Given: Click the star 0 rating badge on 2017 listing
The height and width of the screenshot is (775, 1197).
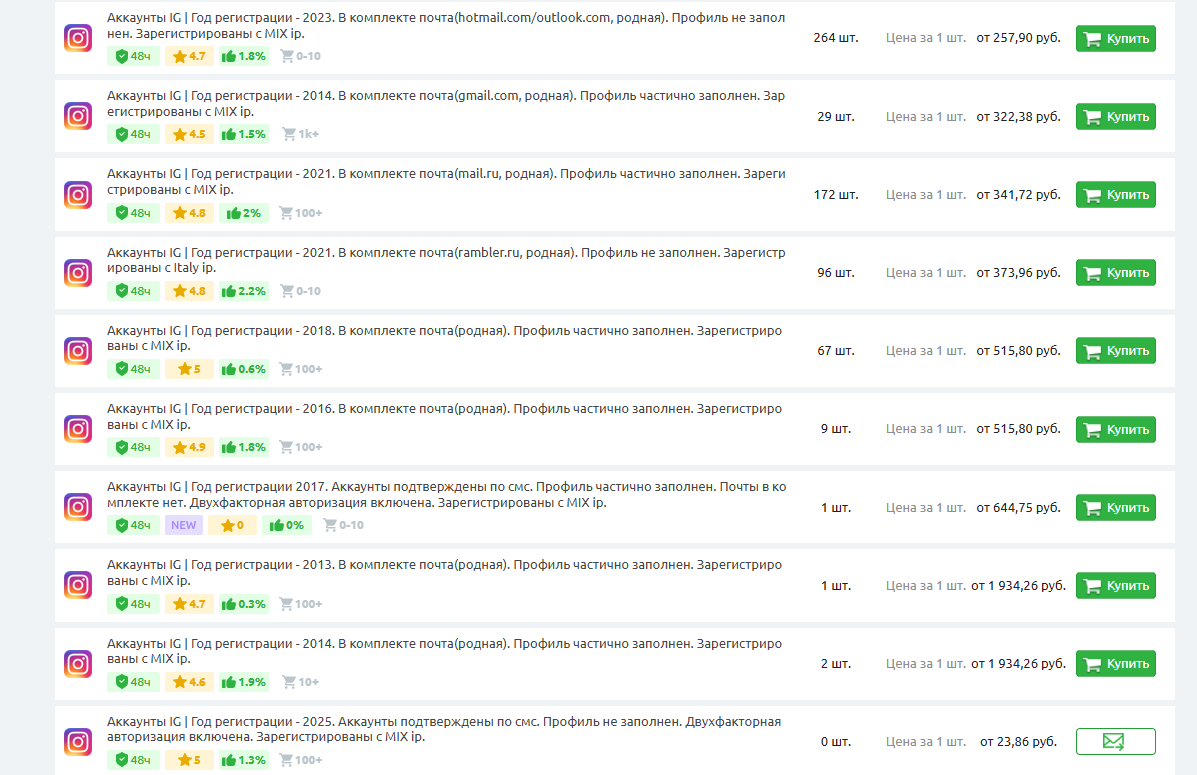Looking at the screenshot, I should 233,524.
